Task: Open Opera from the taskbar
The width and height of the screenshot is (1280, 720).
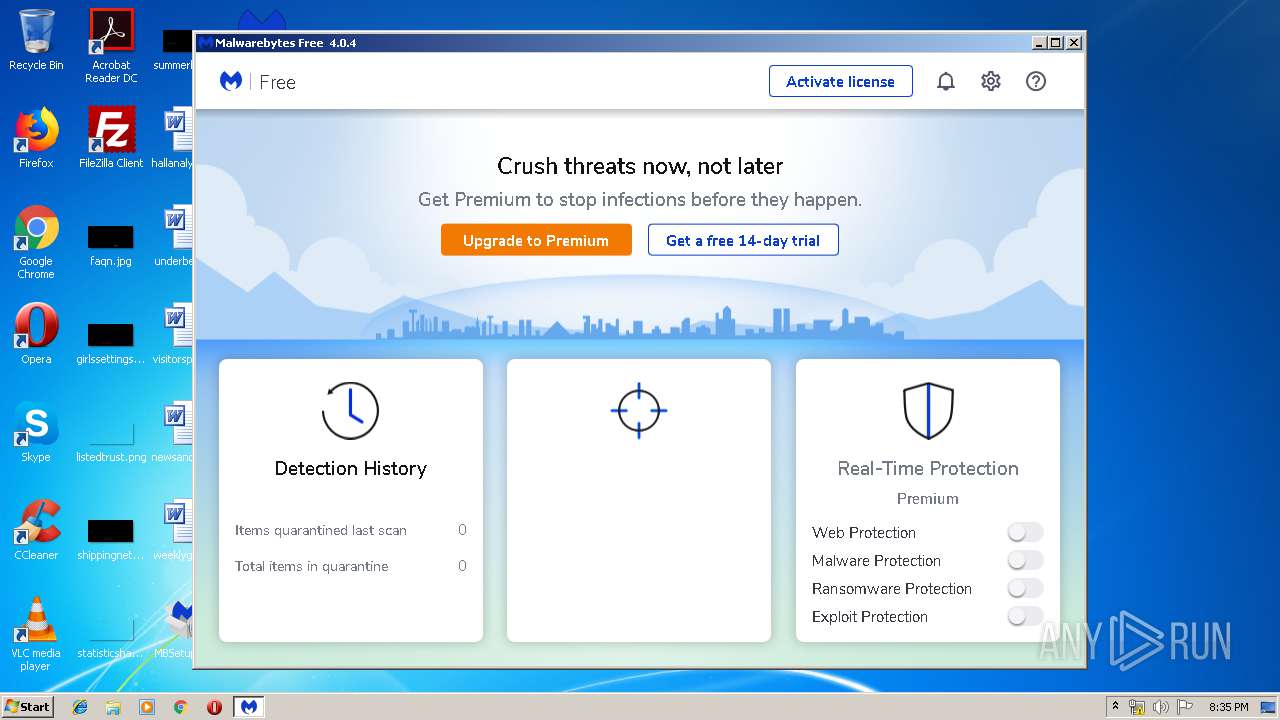Action: click(x=214, y=707)
